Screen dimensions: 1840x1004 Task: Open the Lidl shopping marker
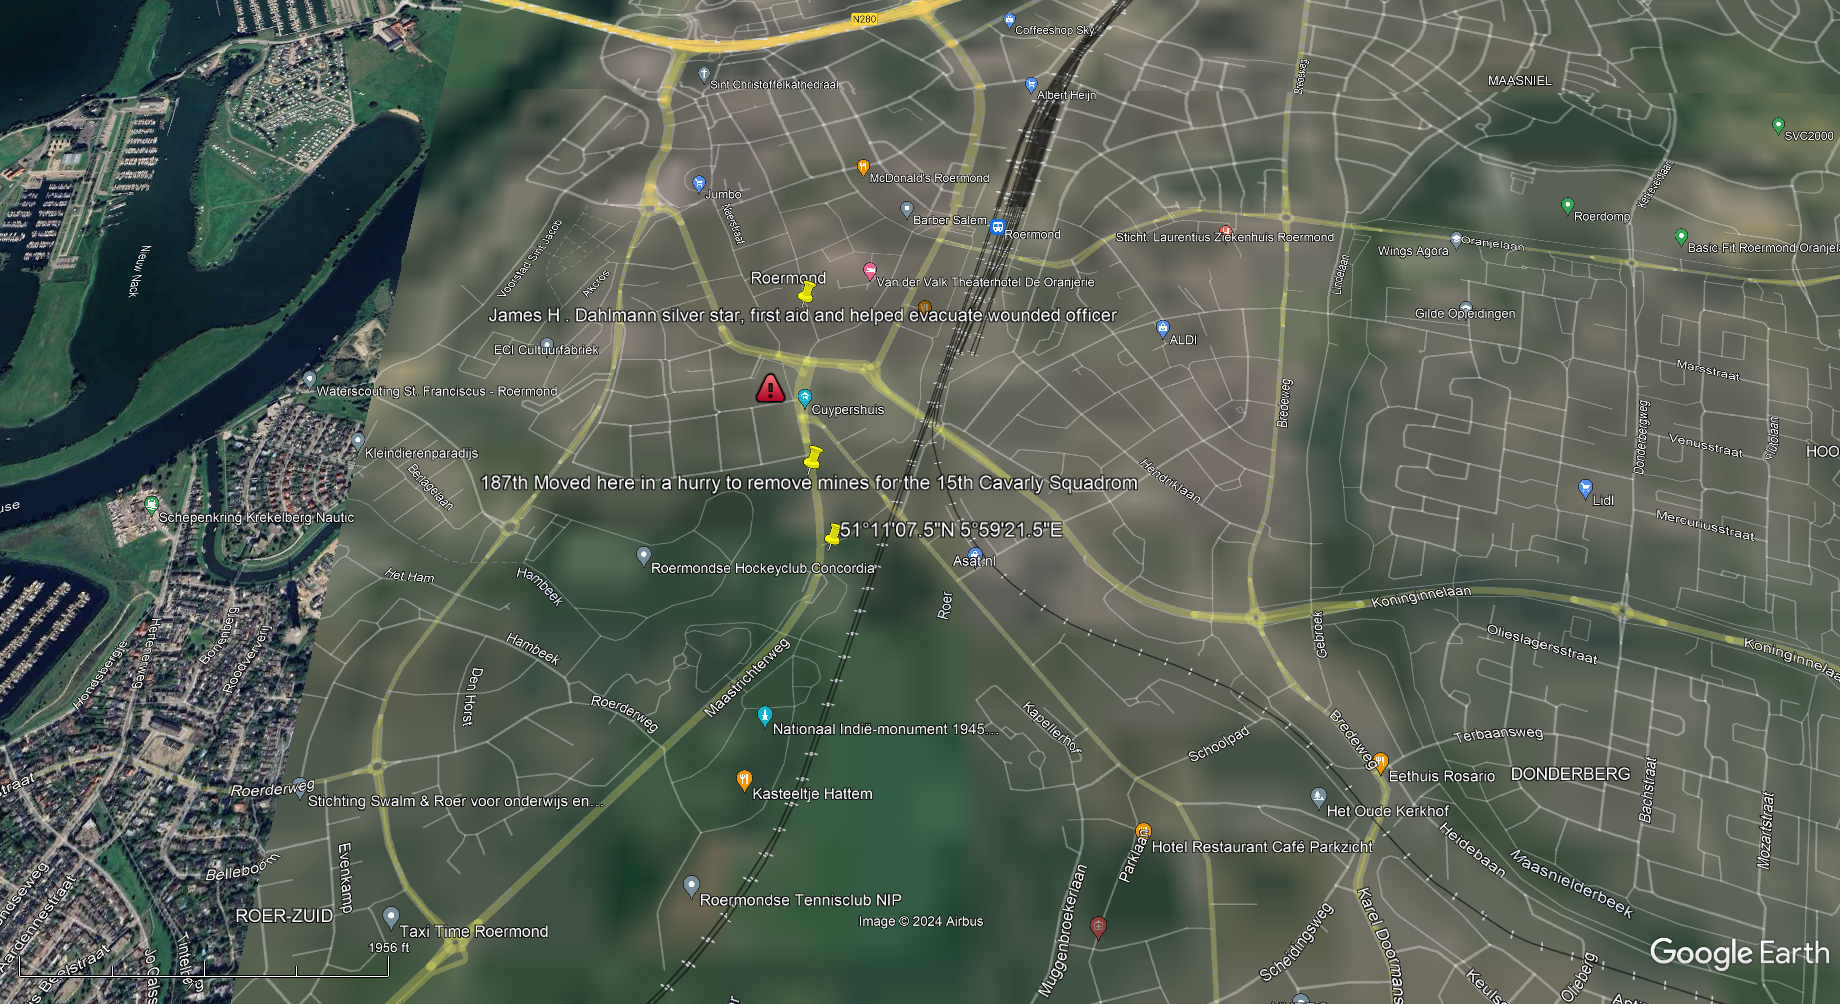tap(1584, 488)
